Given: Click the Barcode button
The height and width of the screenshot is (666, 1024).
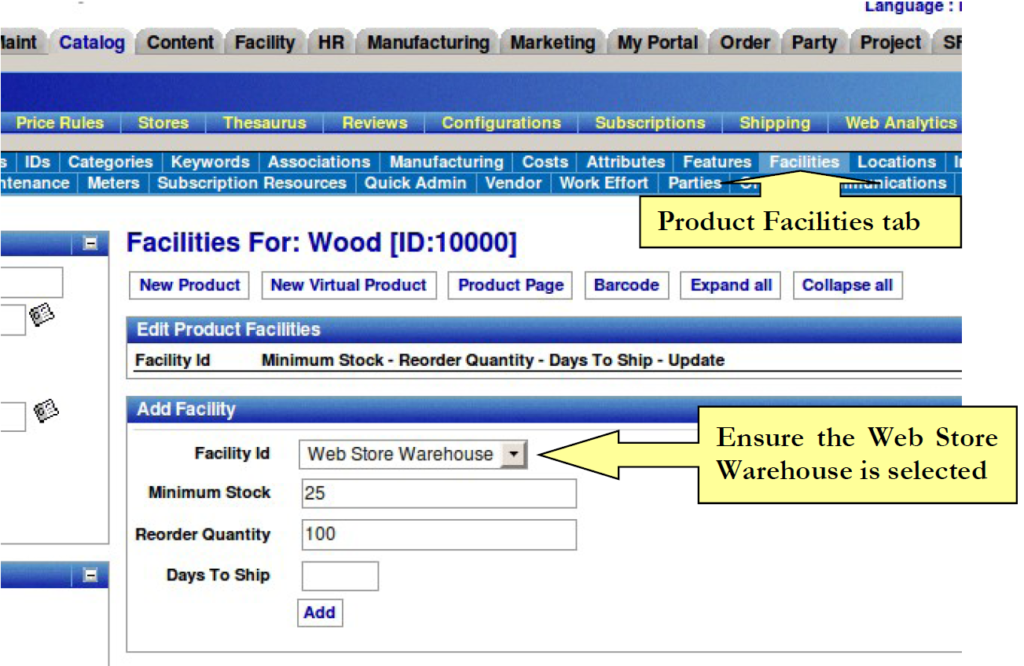Looking at the screenshot, I should [626, 285].
